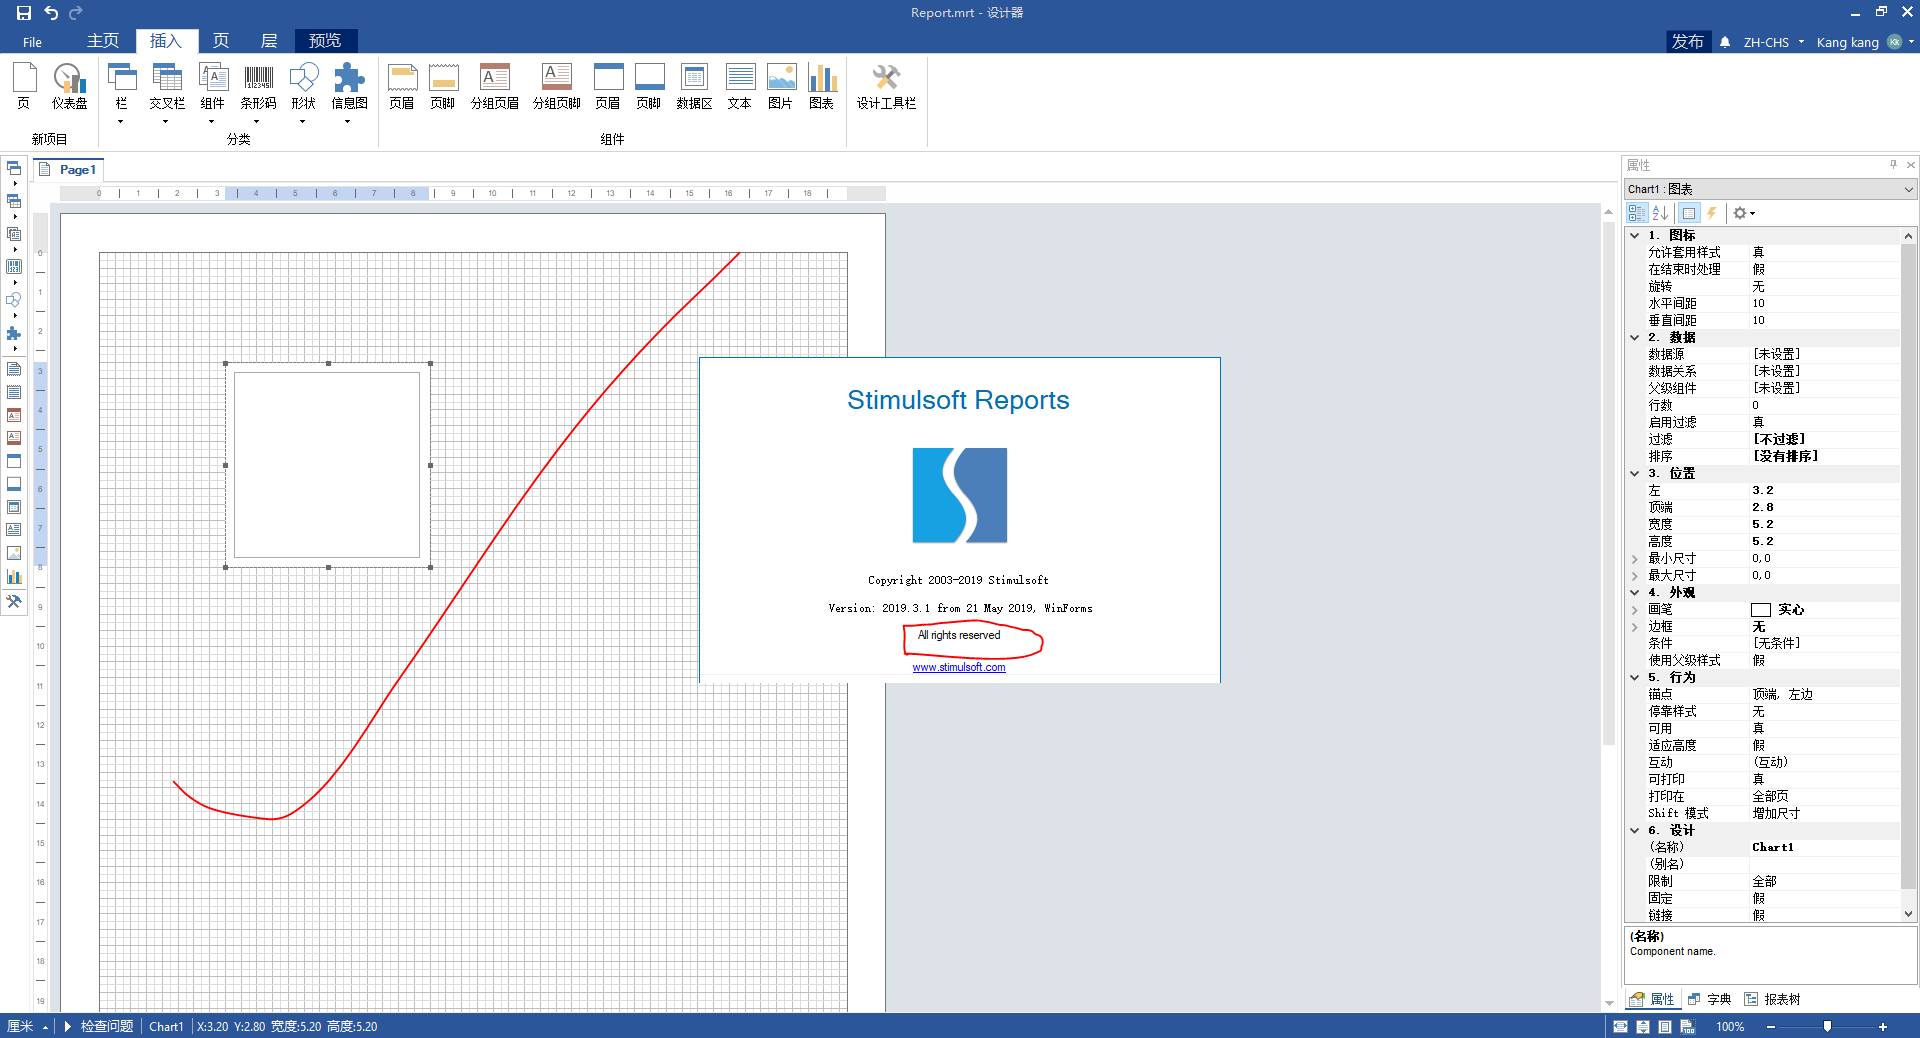Expand the 最小尺寸 property

click(1635, 559)
